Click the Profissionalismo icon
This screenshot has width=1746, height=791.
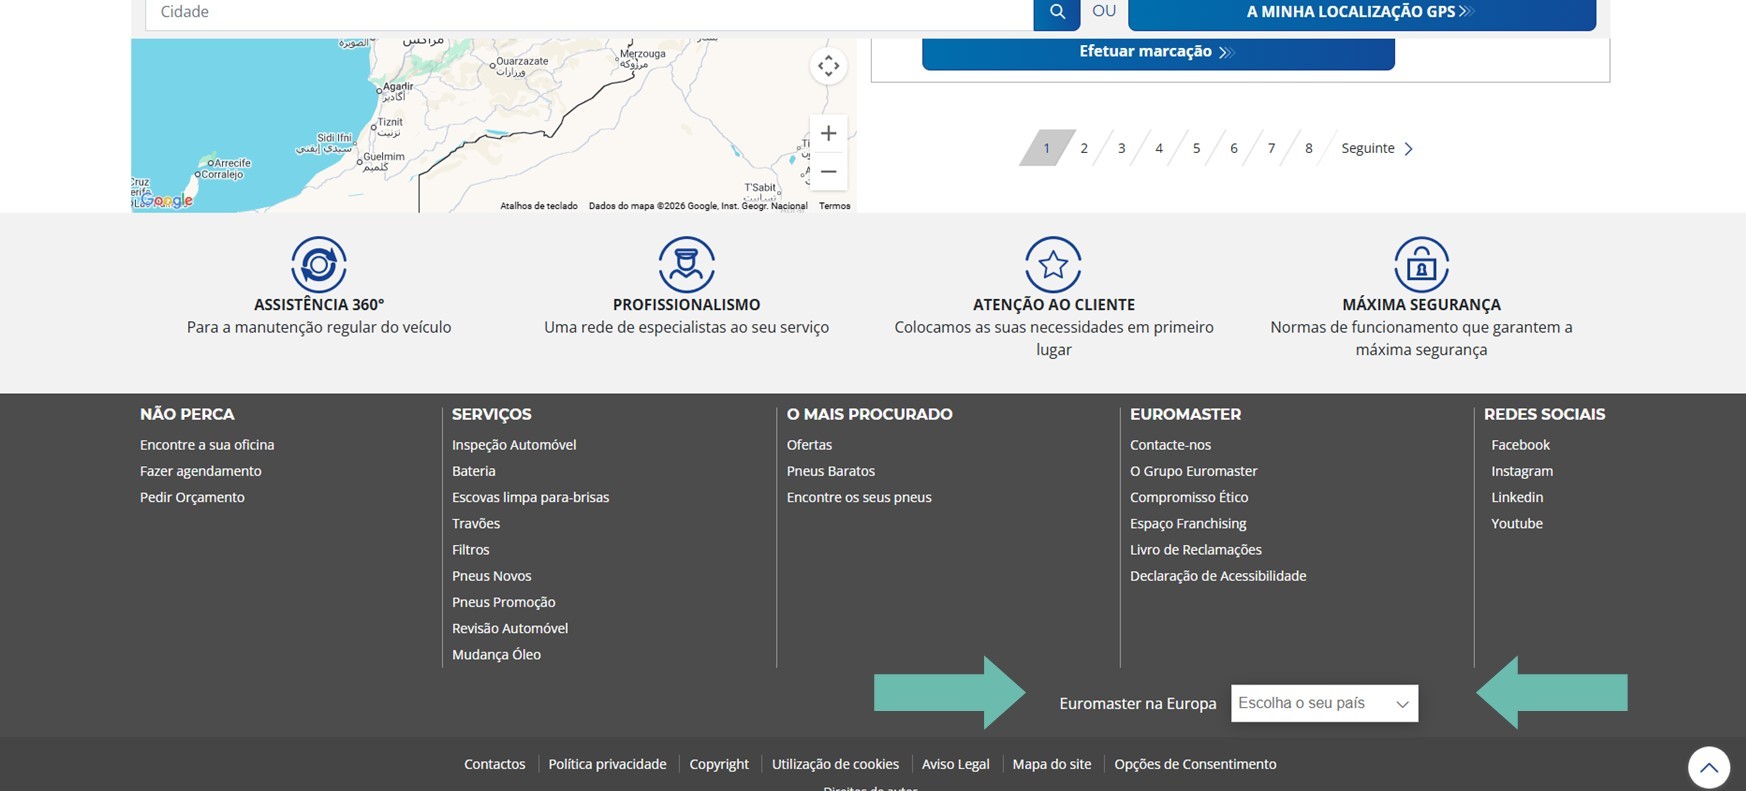(x=687, y=264)
